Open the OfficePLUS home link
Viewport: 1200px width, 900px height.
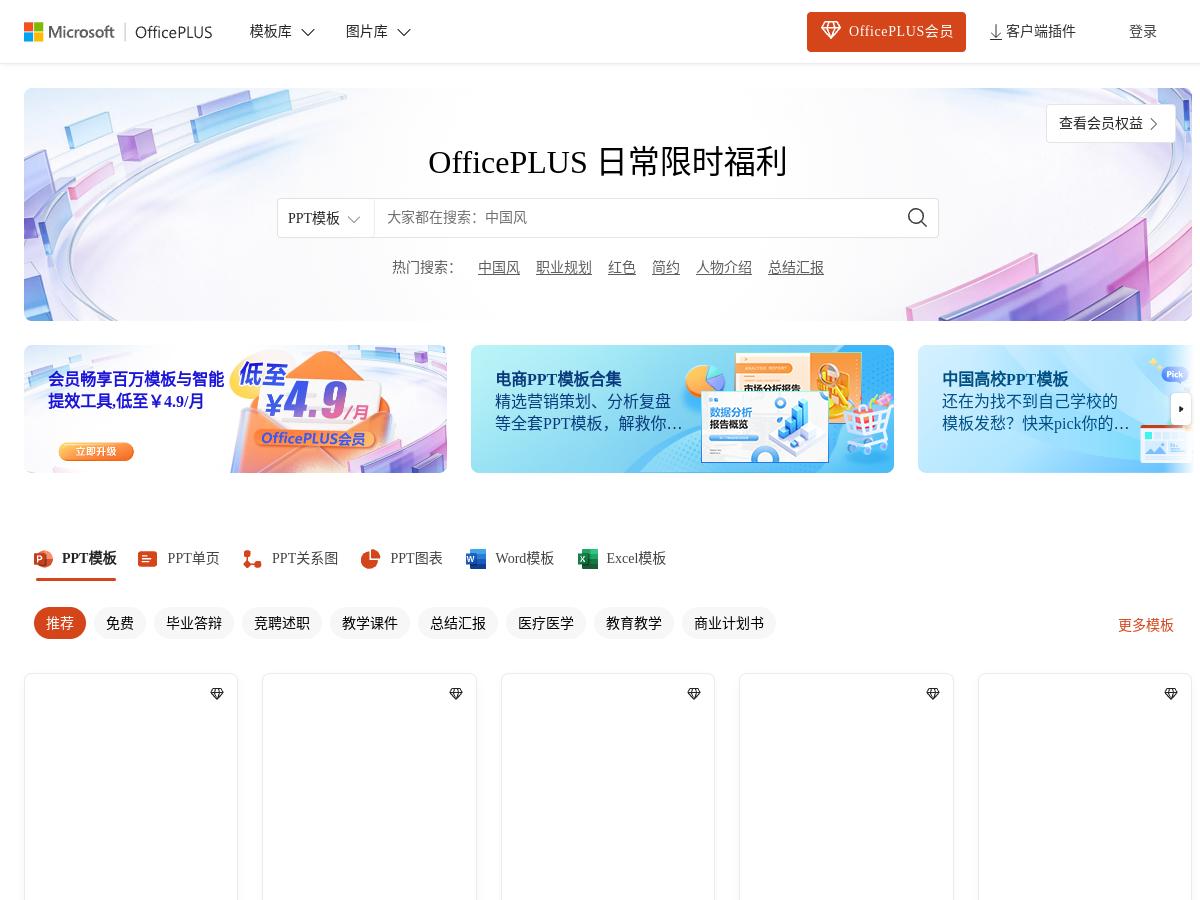[x=174, y=32]
